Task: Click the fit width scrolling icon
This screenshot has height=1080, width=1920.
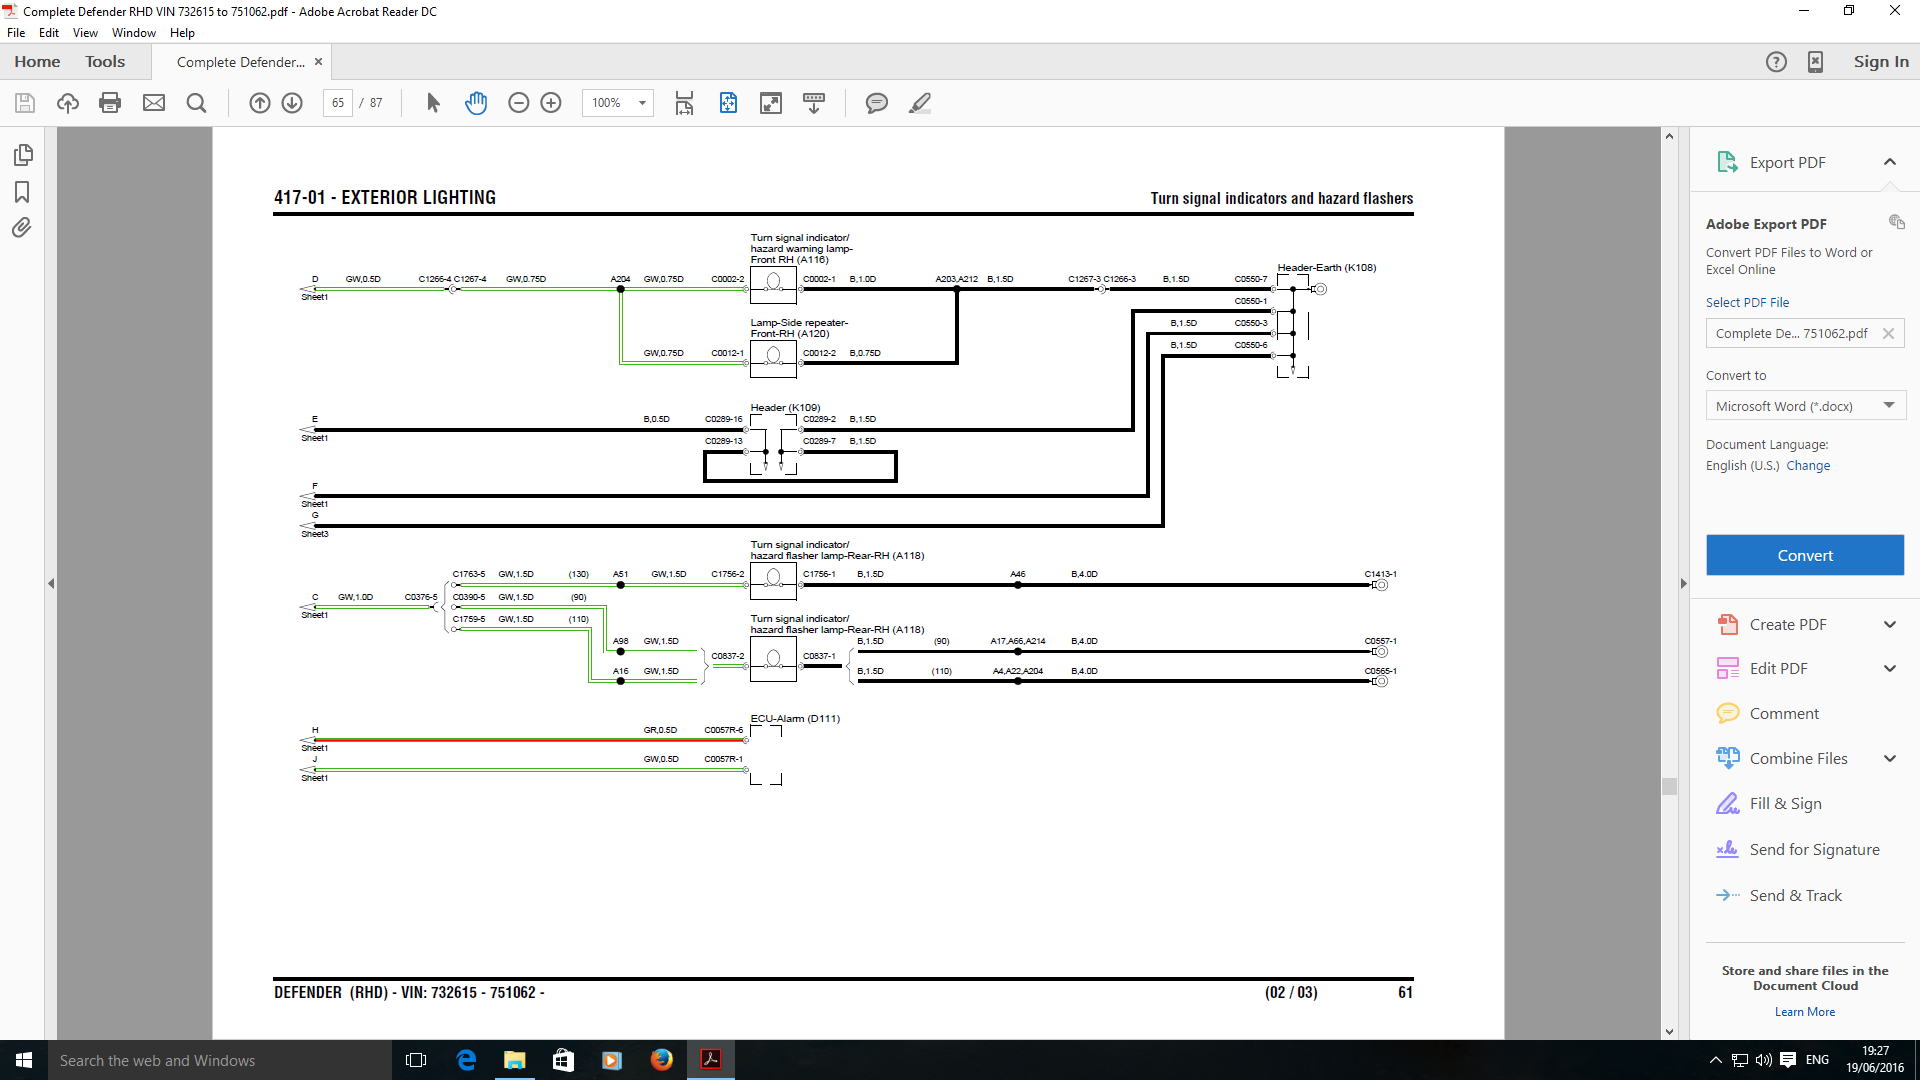Action: coord(684,103)
